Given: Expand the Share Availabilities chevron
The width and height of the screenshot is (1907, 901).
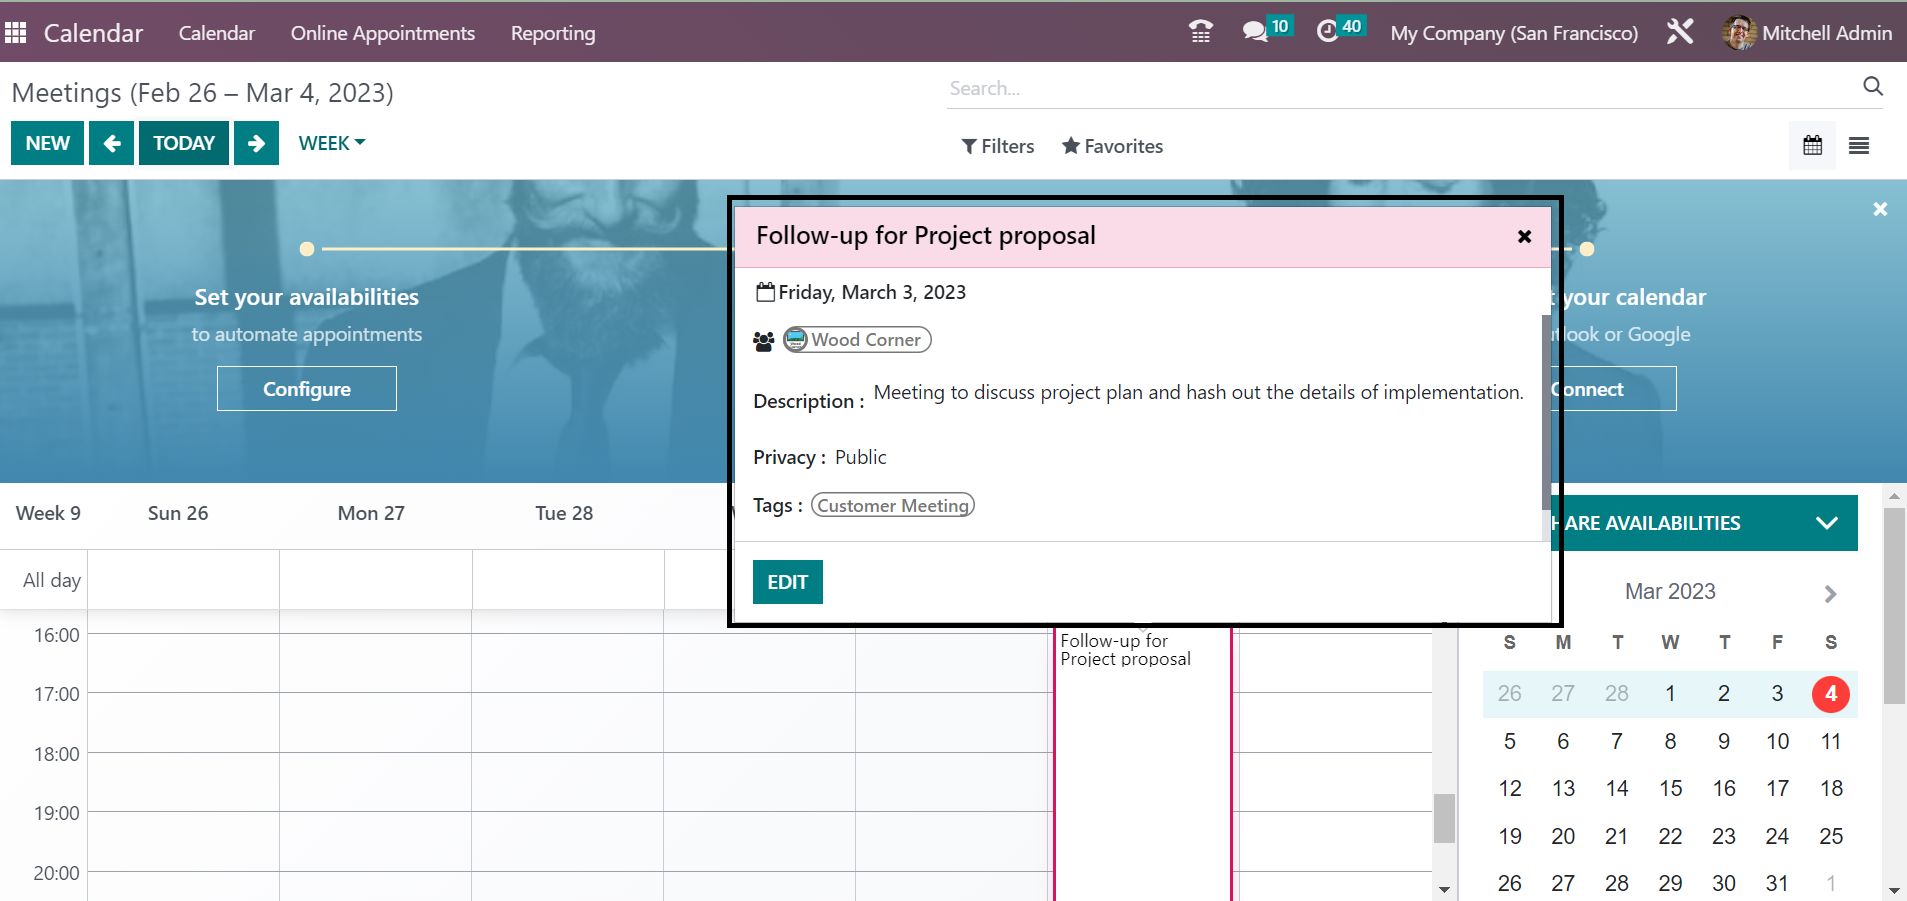Looking at the screenshot, I should [x=1826, y=523].
